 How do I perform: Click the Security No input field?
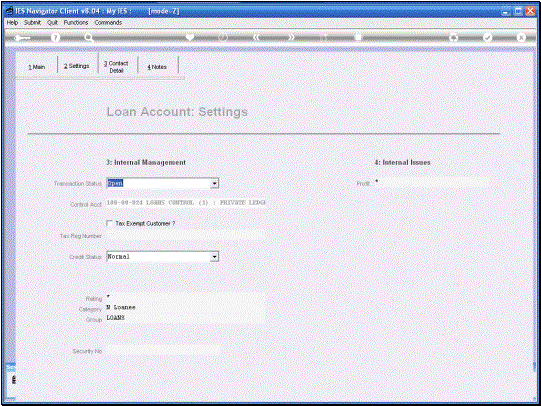(163, 351)
